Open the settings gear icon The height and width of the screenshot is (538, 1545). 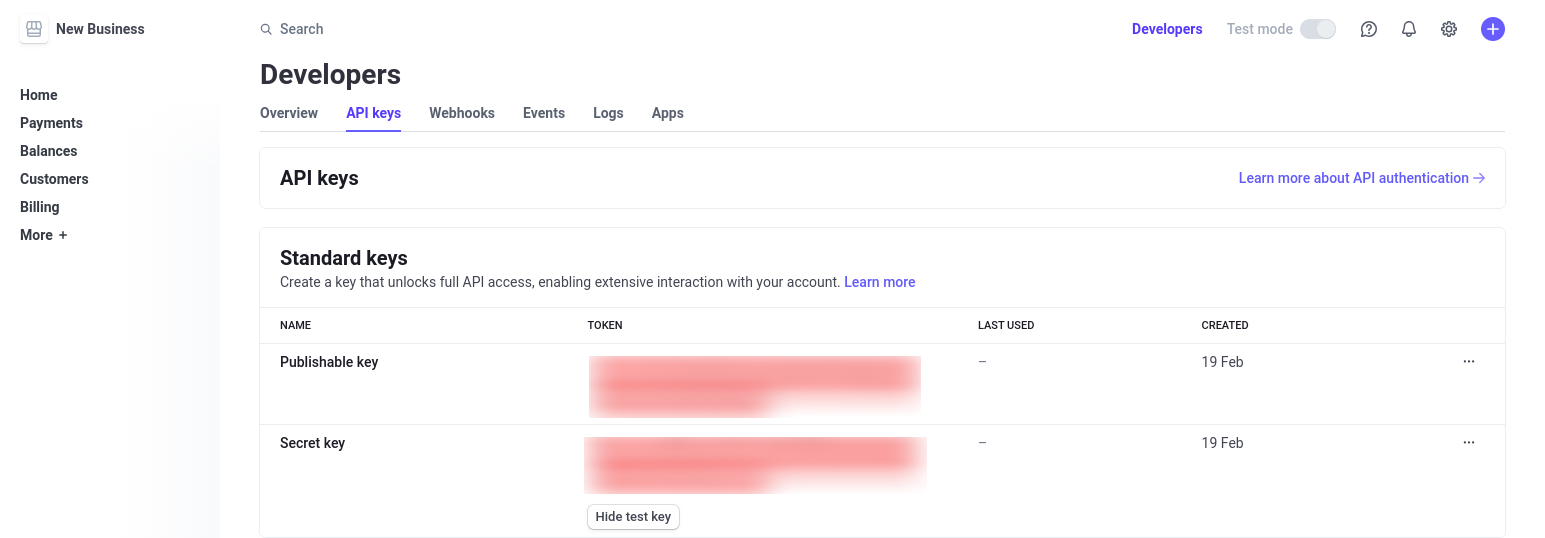click(1449, 29)
